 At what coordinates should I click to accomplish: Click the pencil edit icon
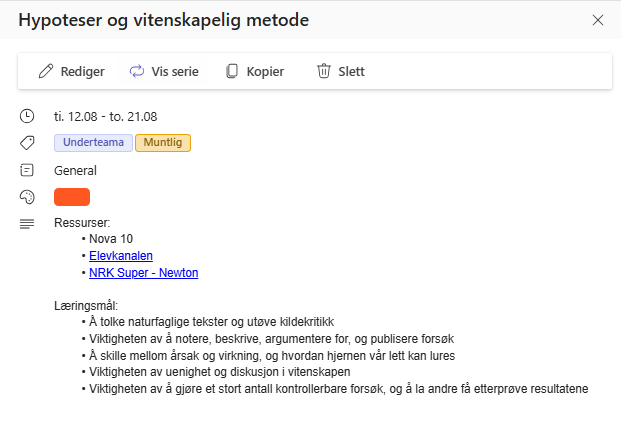coord(46,71)
